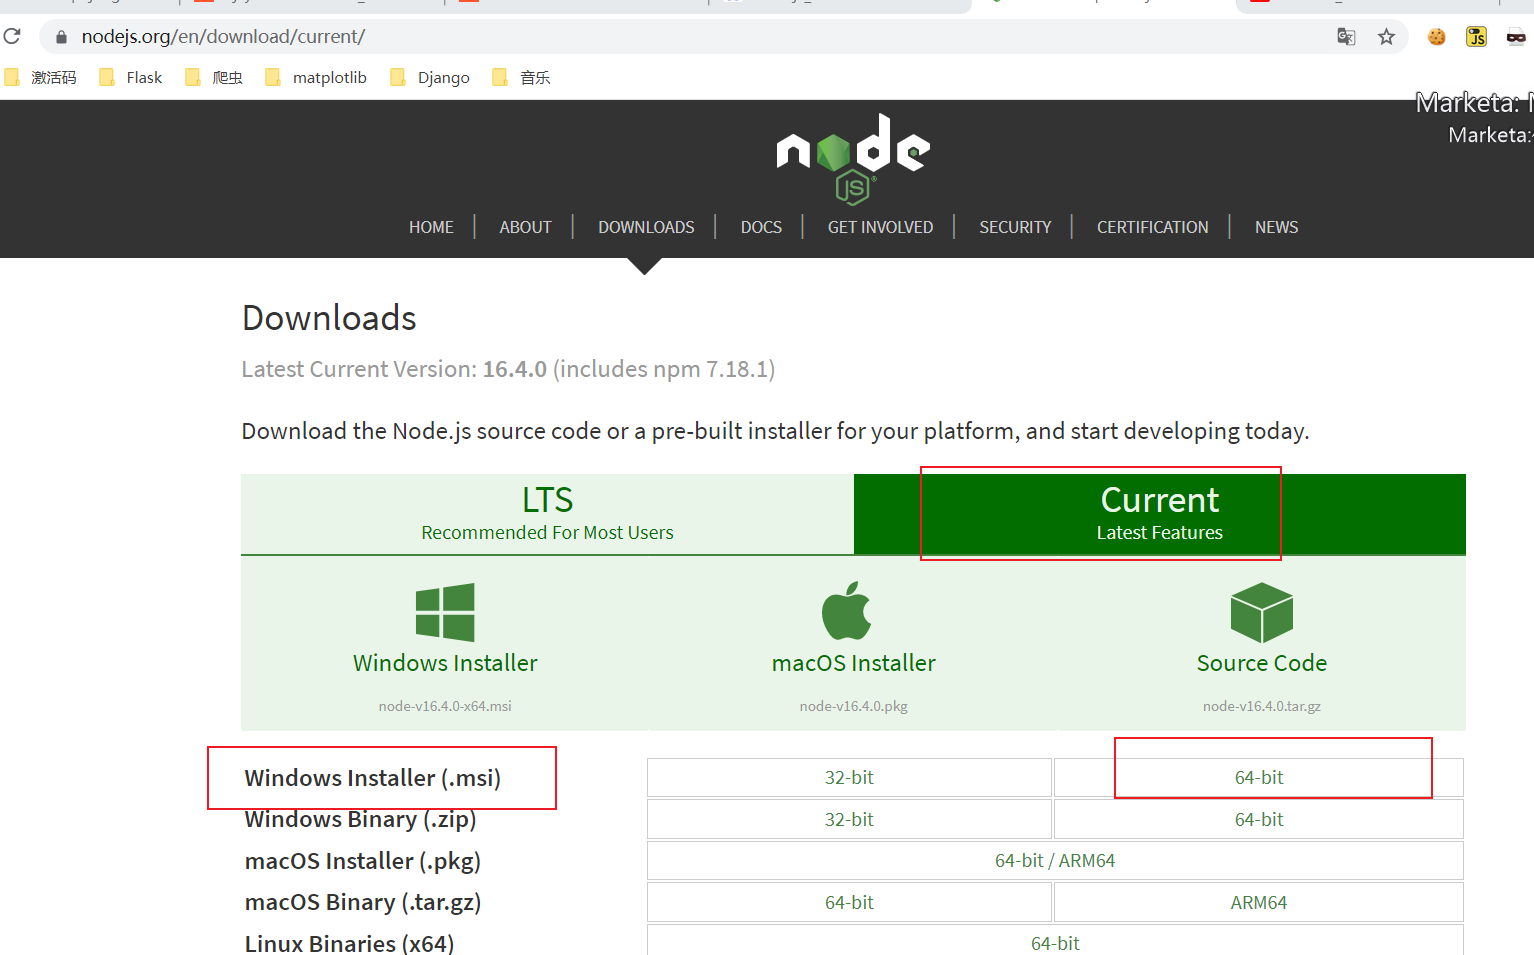Open the 爬虫 bookmark folder
The image size is (1534, 955).
point(214,77)
